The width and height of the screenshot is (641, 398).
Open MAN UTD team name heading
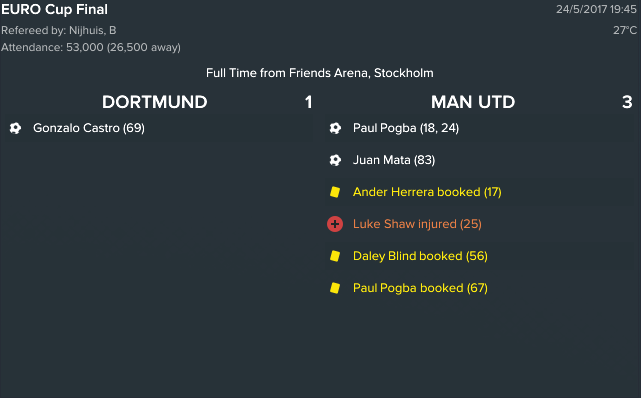click(473, 102)
